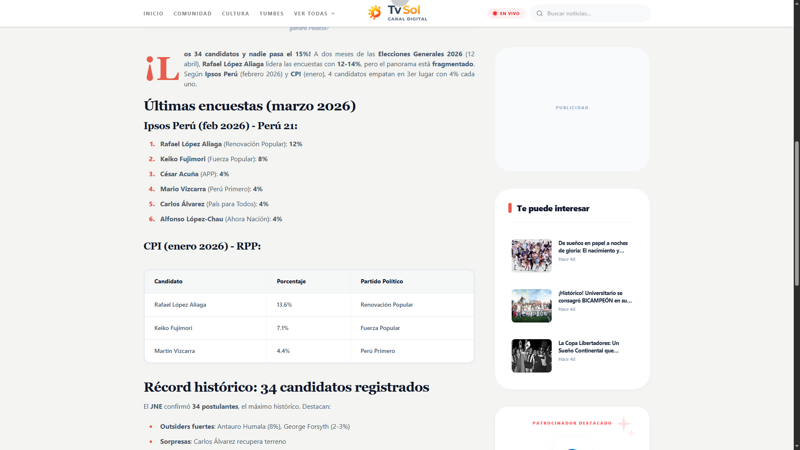The width and height of the screenshot is (800, 450).
Task: Click the page vertical scrollbar thumb
Action: 796,213
